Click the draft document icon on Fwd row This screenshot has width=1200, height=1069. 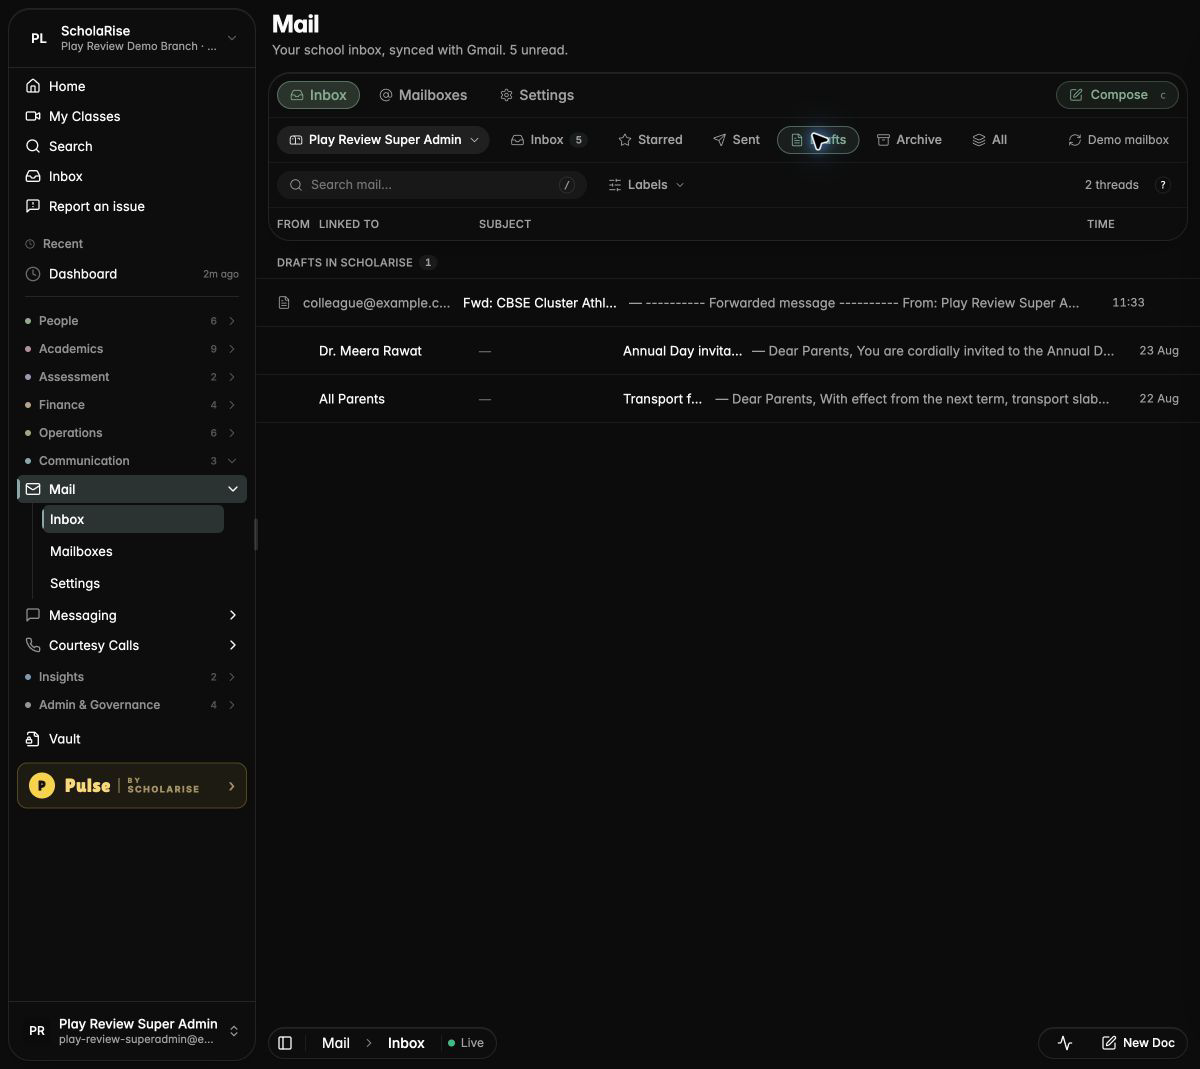pos(284,303)
